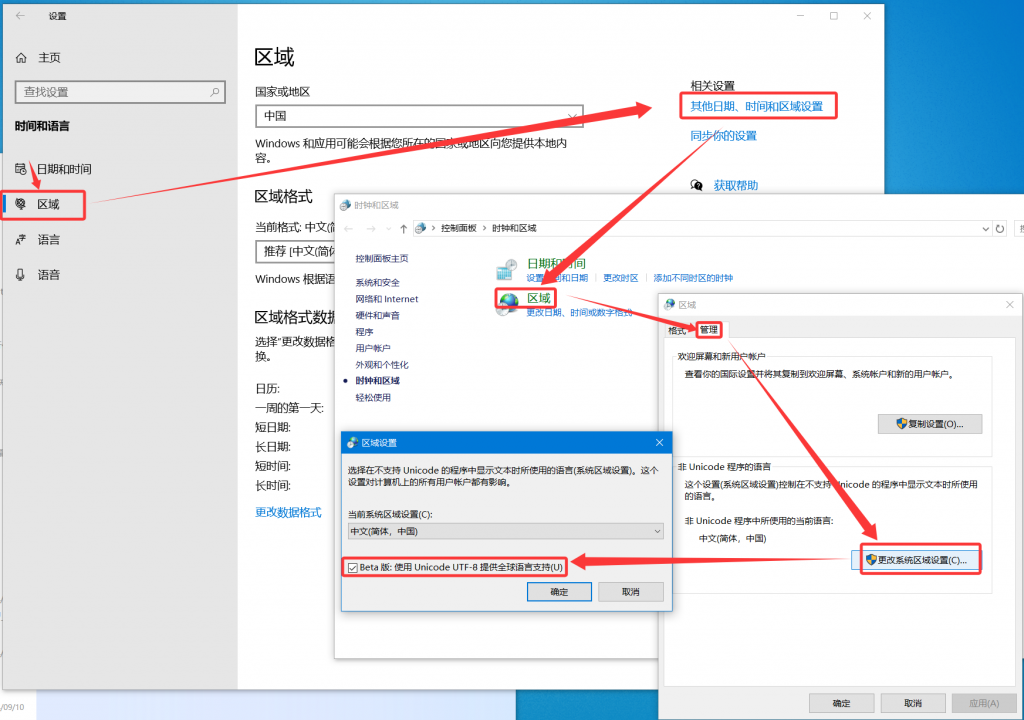
Task: Click 应用(A) at bottom of 区域 dialog
Action: [x=984, y=704]
